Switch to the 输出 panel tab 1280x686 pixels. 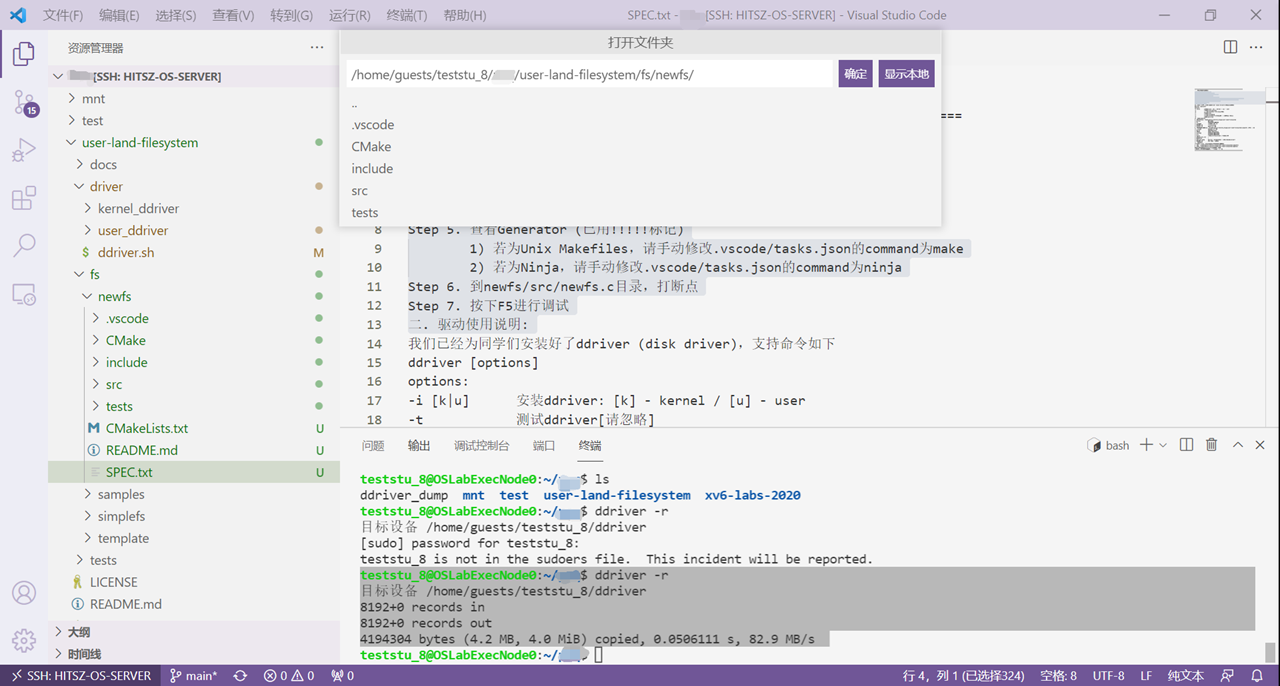click(x=419, y=445)
